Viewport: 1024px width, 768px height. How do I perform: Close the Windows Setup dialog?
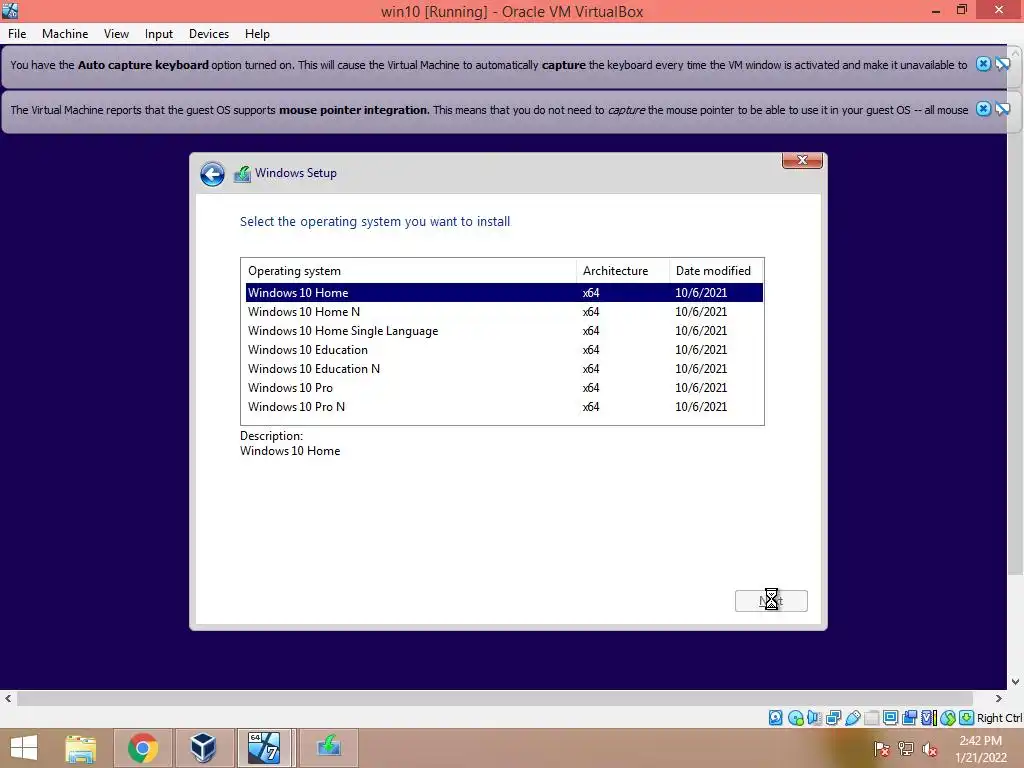[802, 160]
